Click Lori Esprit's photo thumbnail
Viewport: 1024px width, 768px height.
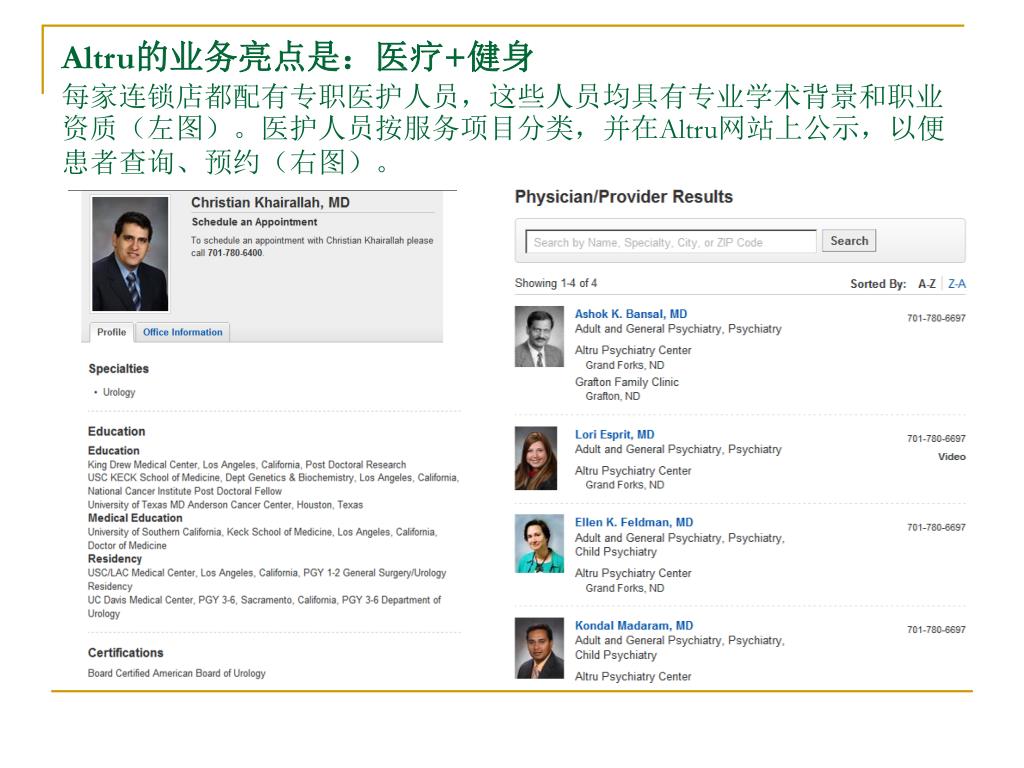coord(536,458)
